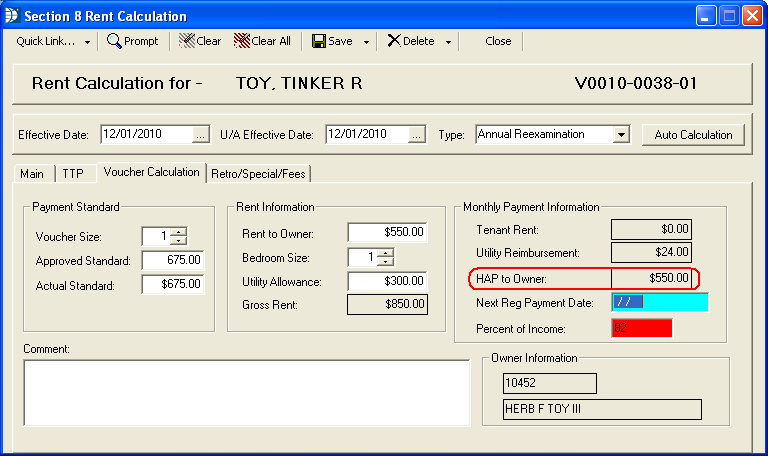
Task: Open the Retro/Special/Fees tab
Action: (x=258, y=174)
